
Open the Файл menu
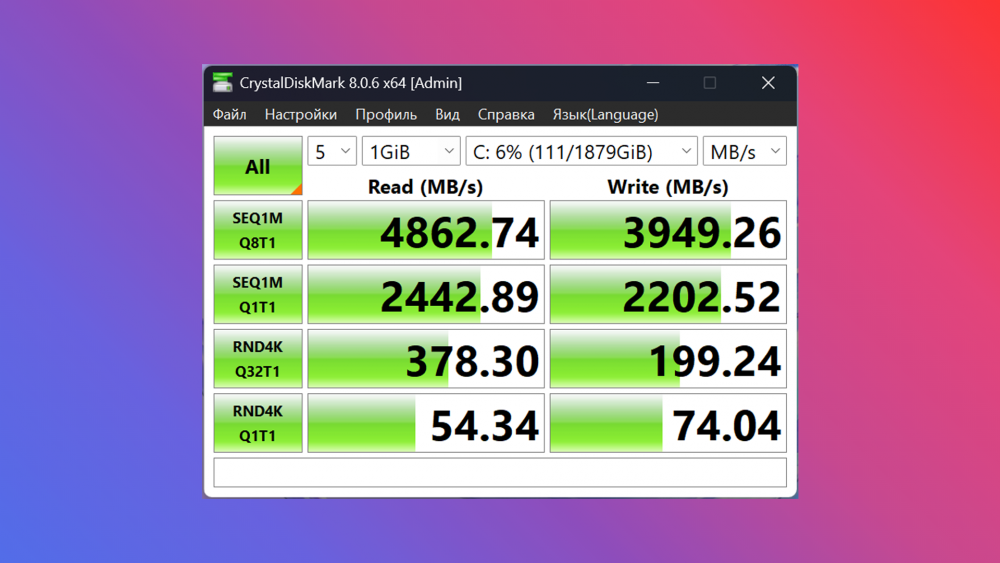point(230,115)
